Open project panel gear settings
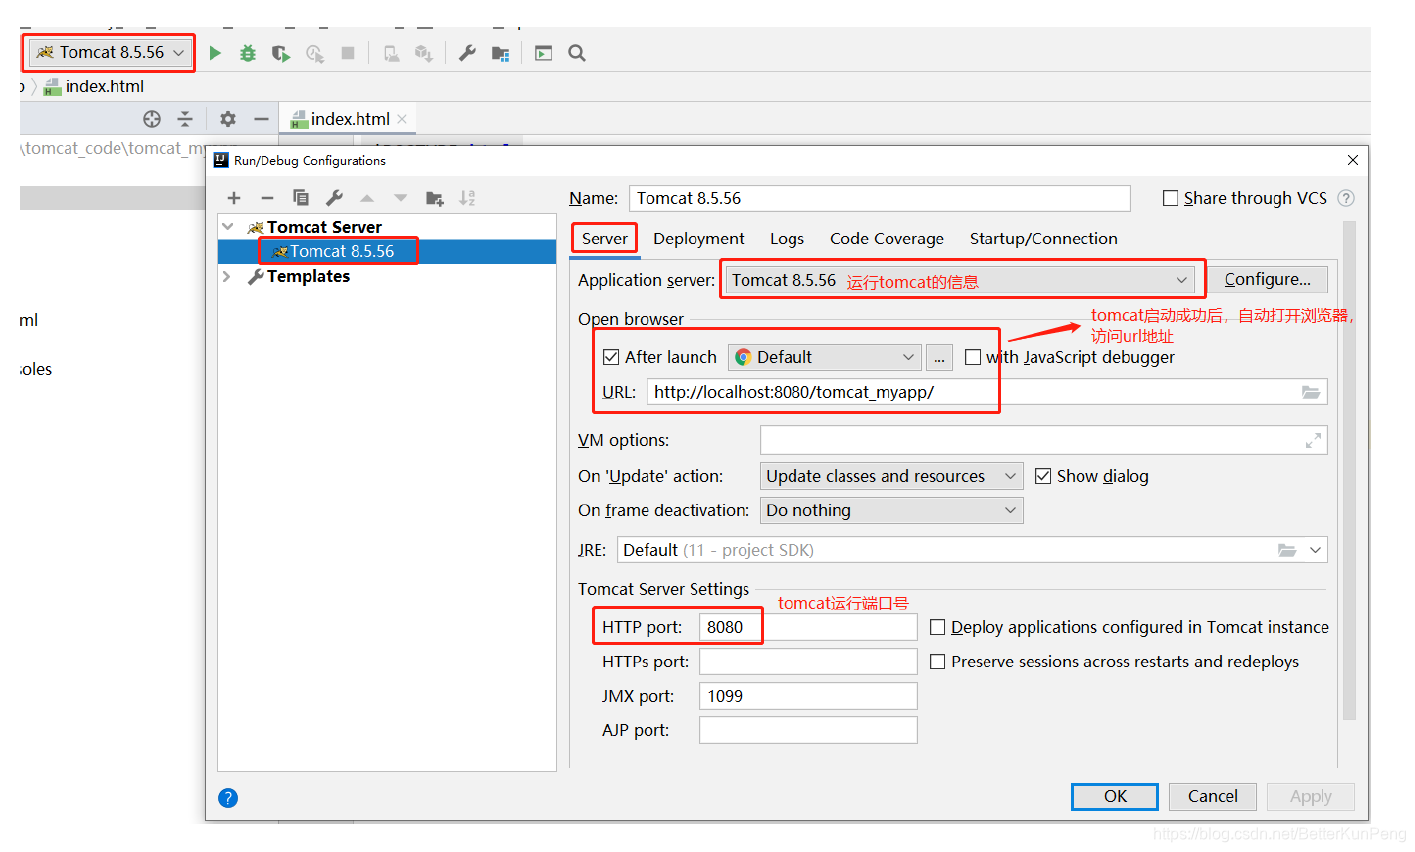This screenshot has width=1415, height=852. point(228,119)
